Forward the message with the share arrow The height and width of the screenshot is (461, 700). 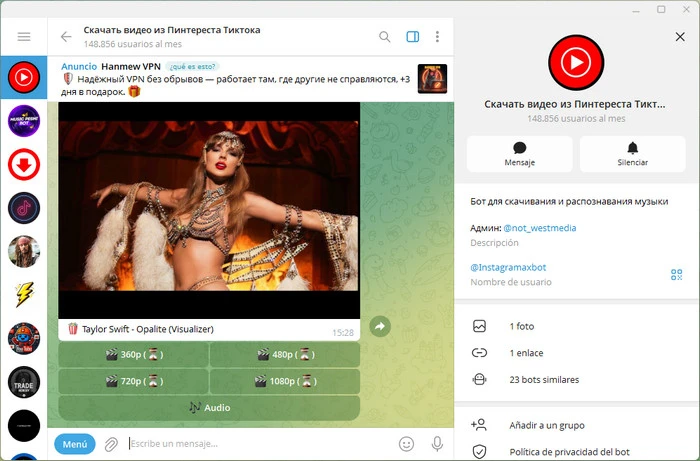[x=380, y=326]
